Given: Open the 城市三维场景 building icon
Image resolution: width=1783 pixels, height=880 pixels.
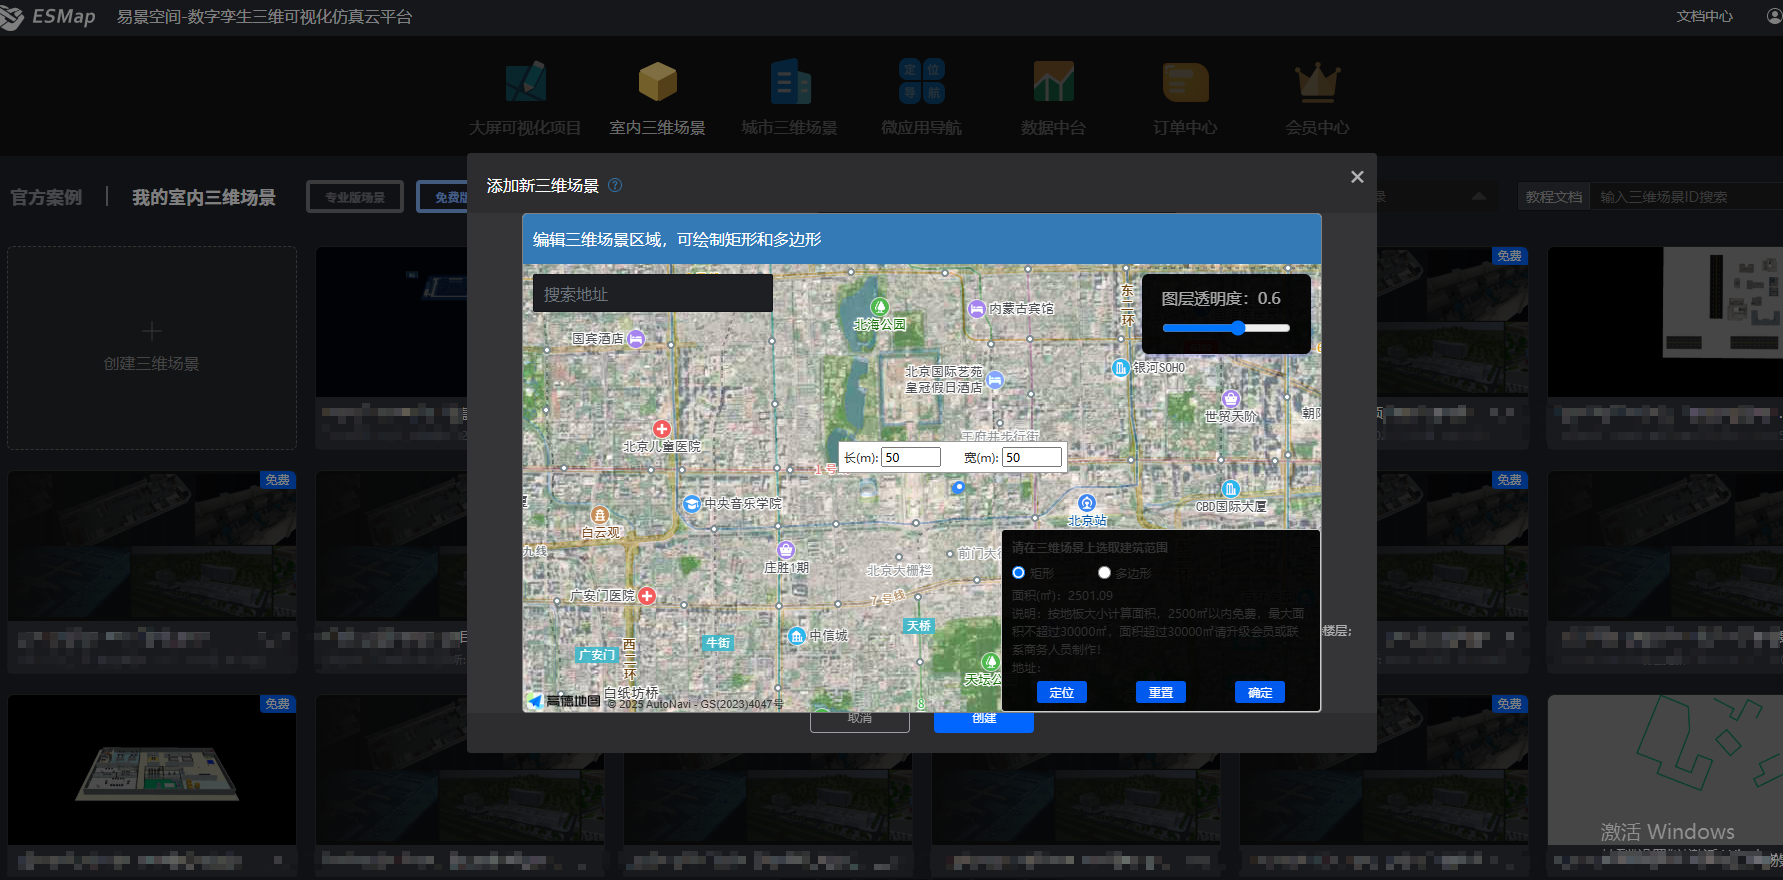Looking at the screenshot, I should (790, 82).
